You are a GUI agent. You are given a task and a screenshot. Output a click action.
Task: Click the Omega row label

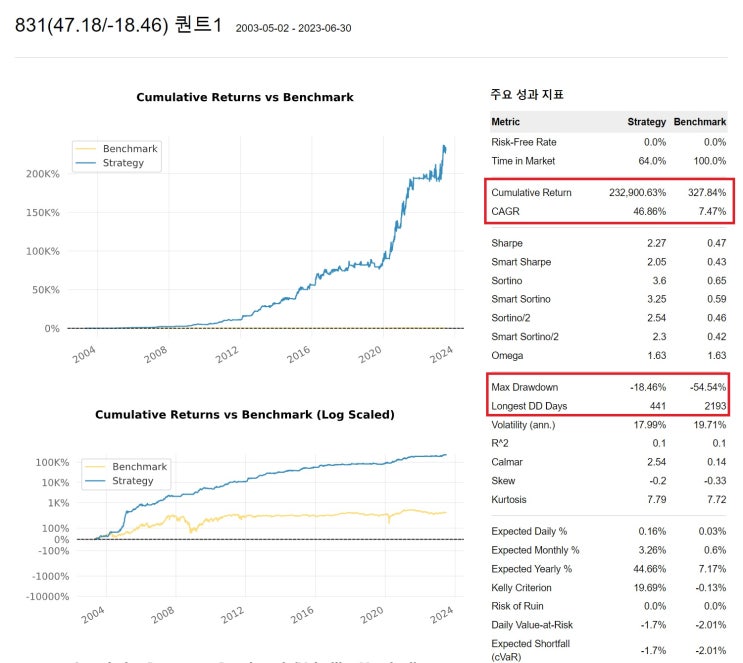click(507, 355)
